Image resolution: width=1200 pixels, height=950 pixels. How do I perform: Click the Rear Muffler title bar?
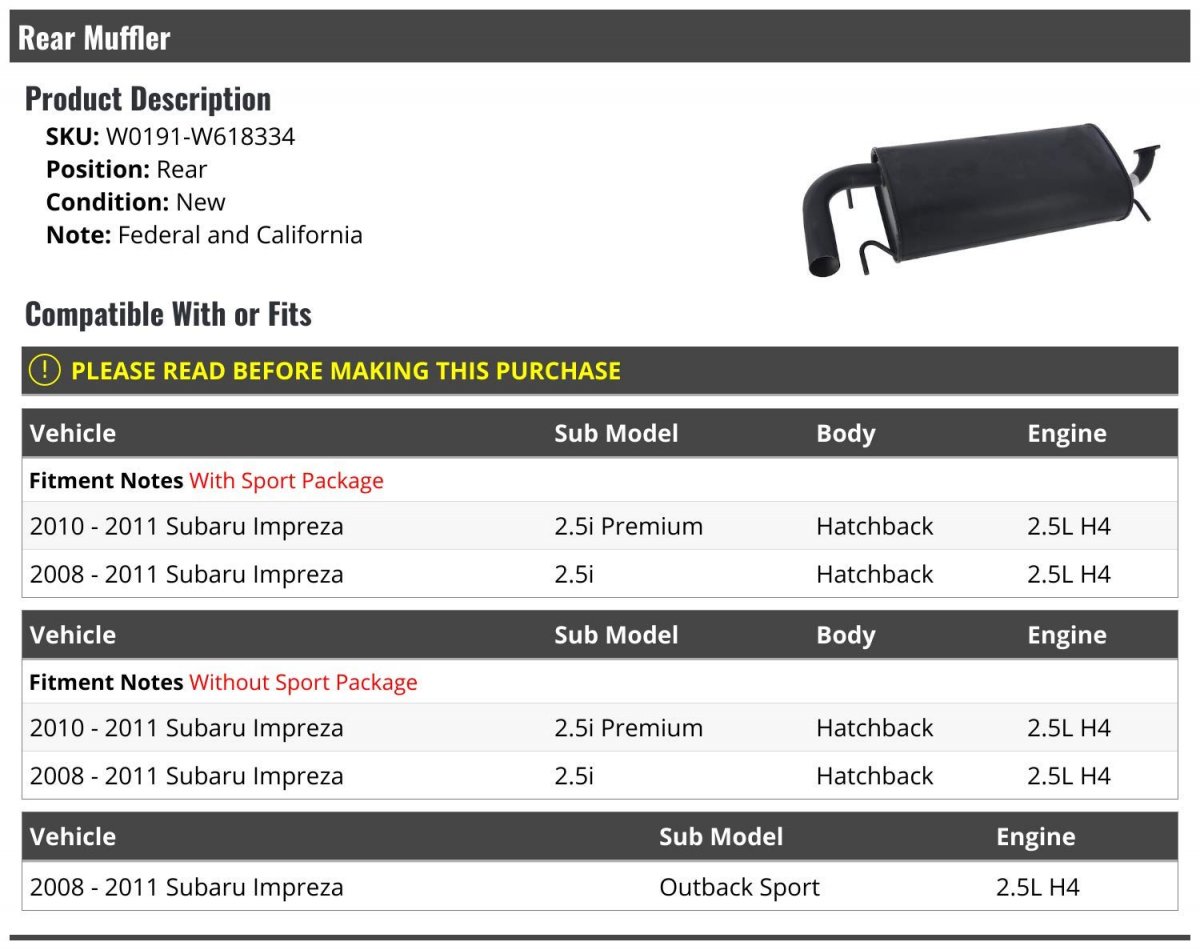[600, 38]
